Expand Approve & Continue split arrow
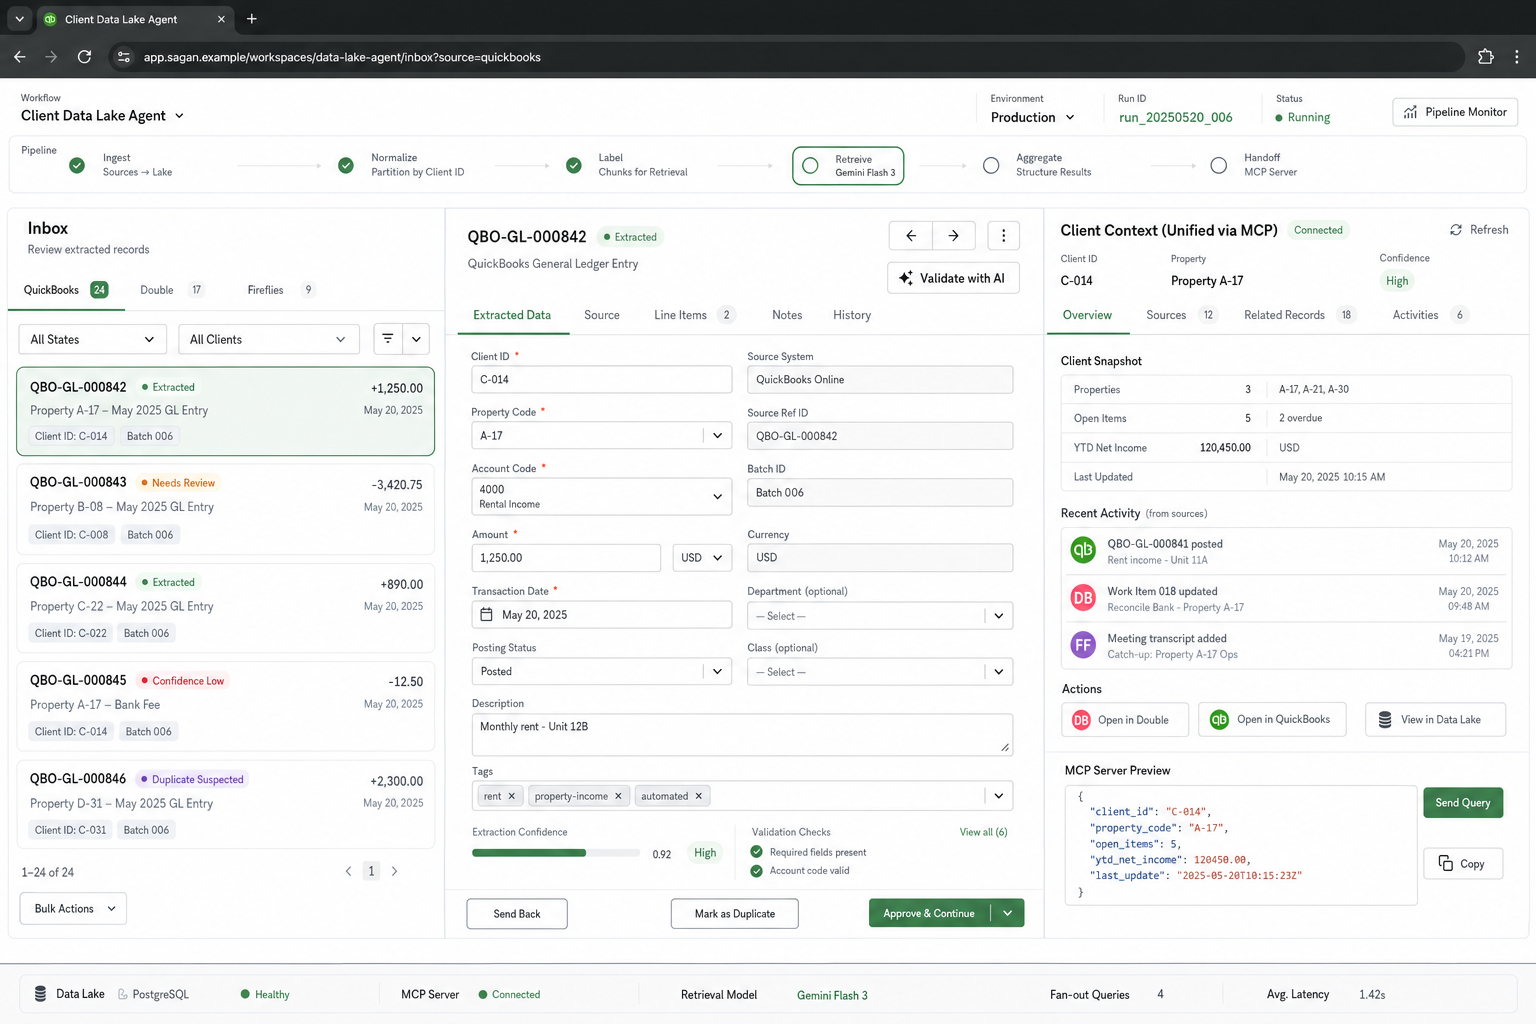This screenshot has height=1024, width=1536. (1008, 913)
